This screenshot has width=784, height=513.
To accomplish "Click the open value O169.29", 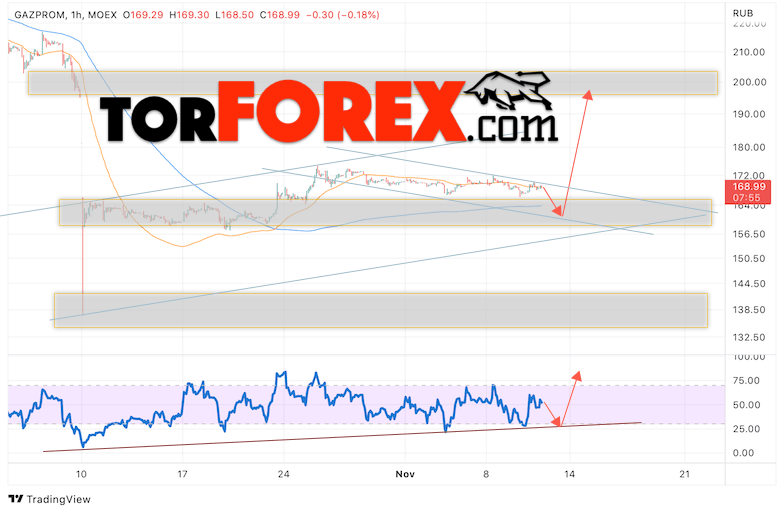I will click(x=143, y=15).
